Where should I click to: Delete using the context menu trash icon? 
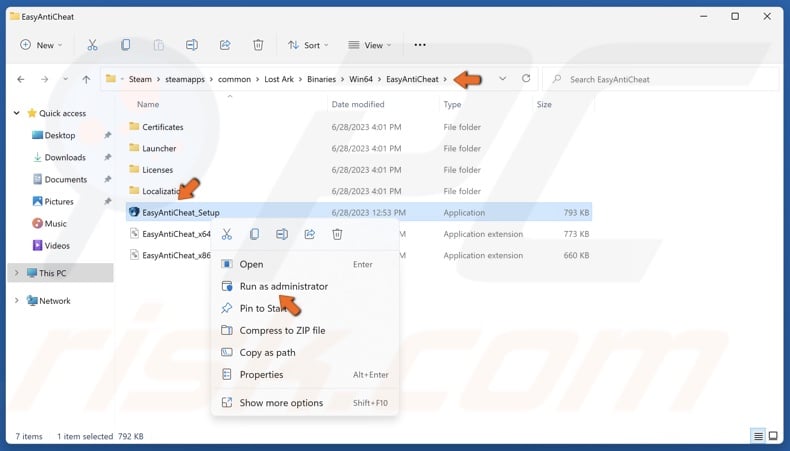pyautogui.click(x=337, y=234)
